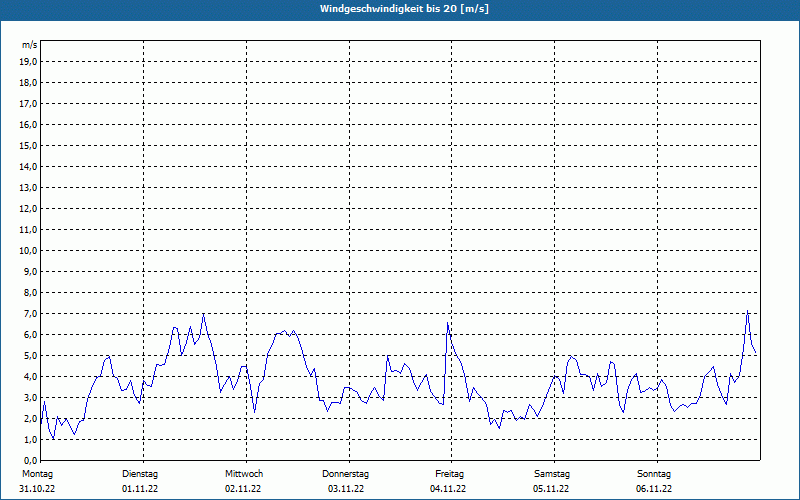This screenshot has height=500, width=800.
Task: Click the chart title 'Windgeschwindigkeit bis 20 [m/s]'
Action: point(404,9)
